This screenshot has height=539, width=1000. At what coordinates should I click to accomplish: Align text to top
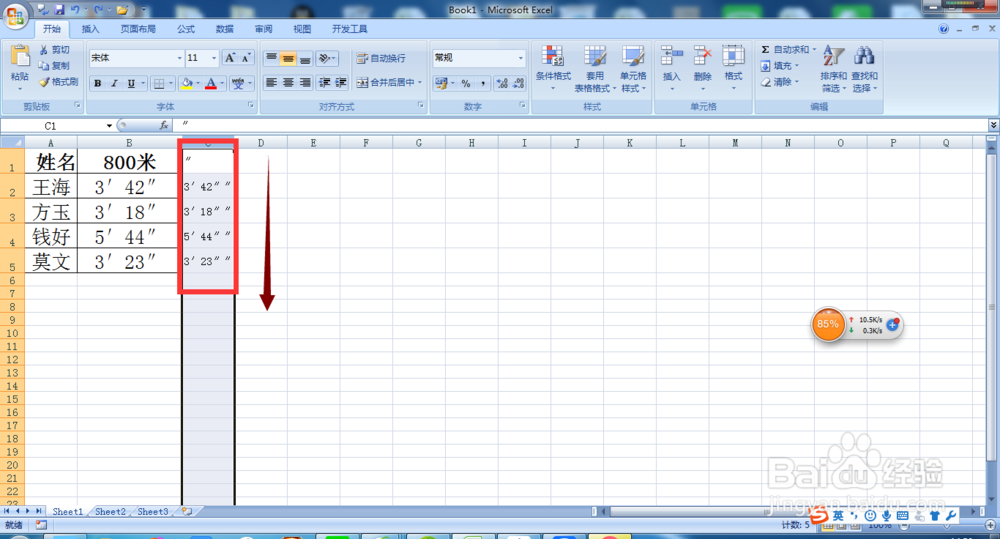[272, 58]
